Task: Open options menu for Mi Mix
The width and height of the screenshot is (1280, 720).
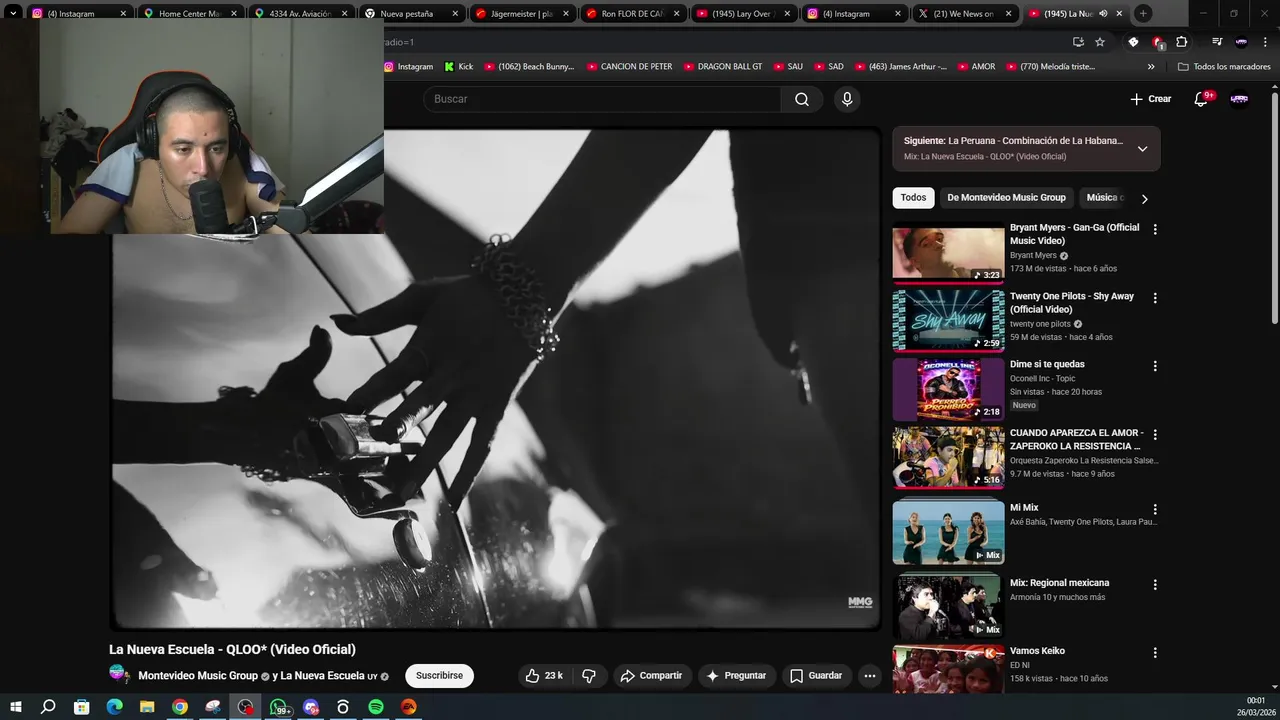Action: click(x=1155, y=509)
